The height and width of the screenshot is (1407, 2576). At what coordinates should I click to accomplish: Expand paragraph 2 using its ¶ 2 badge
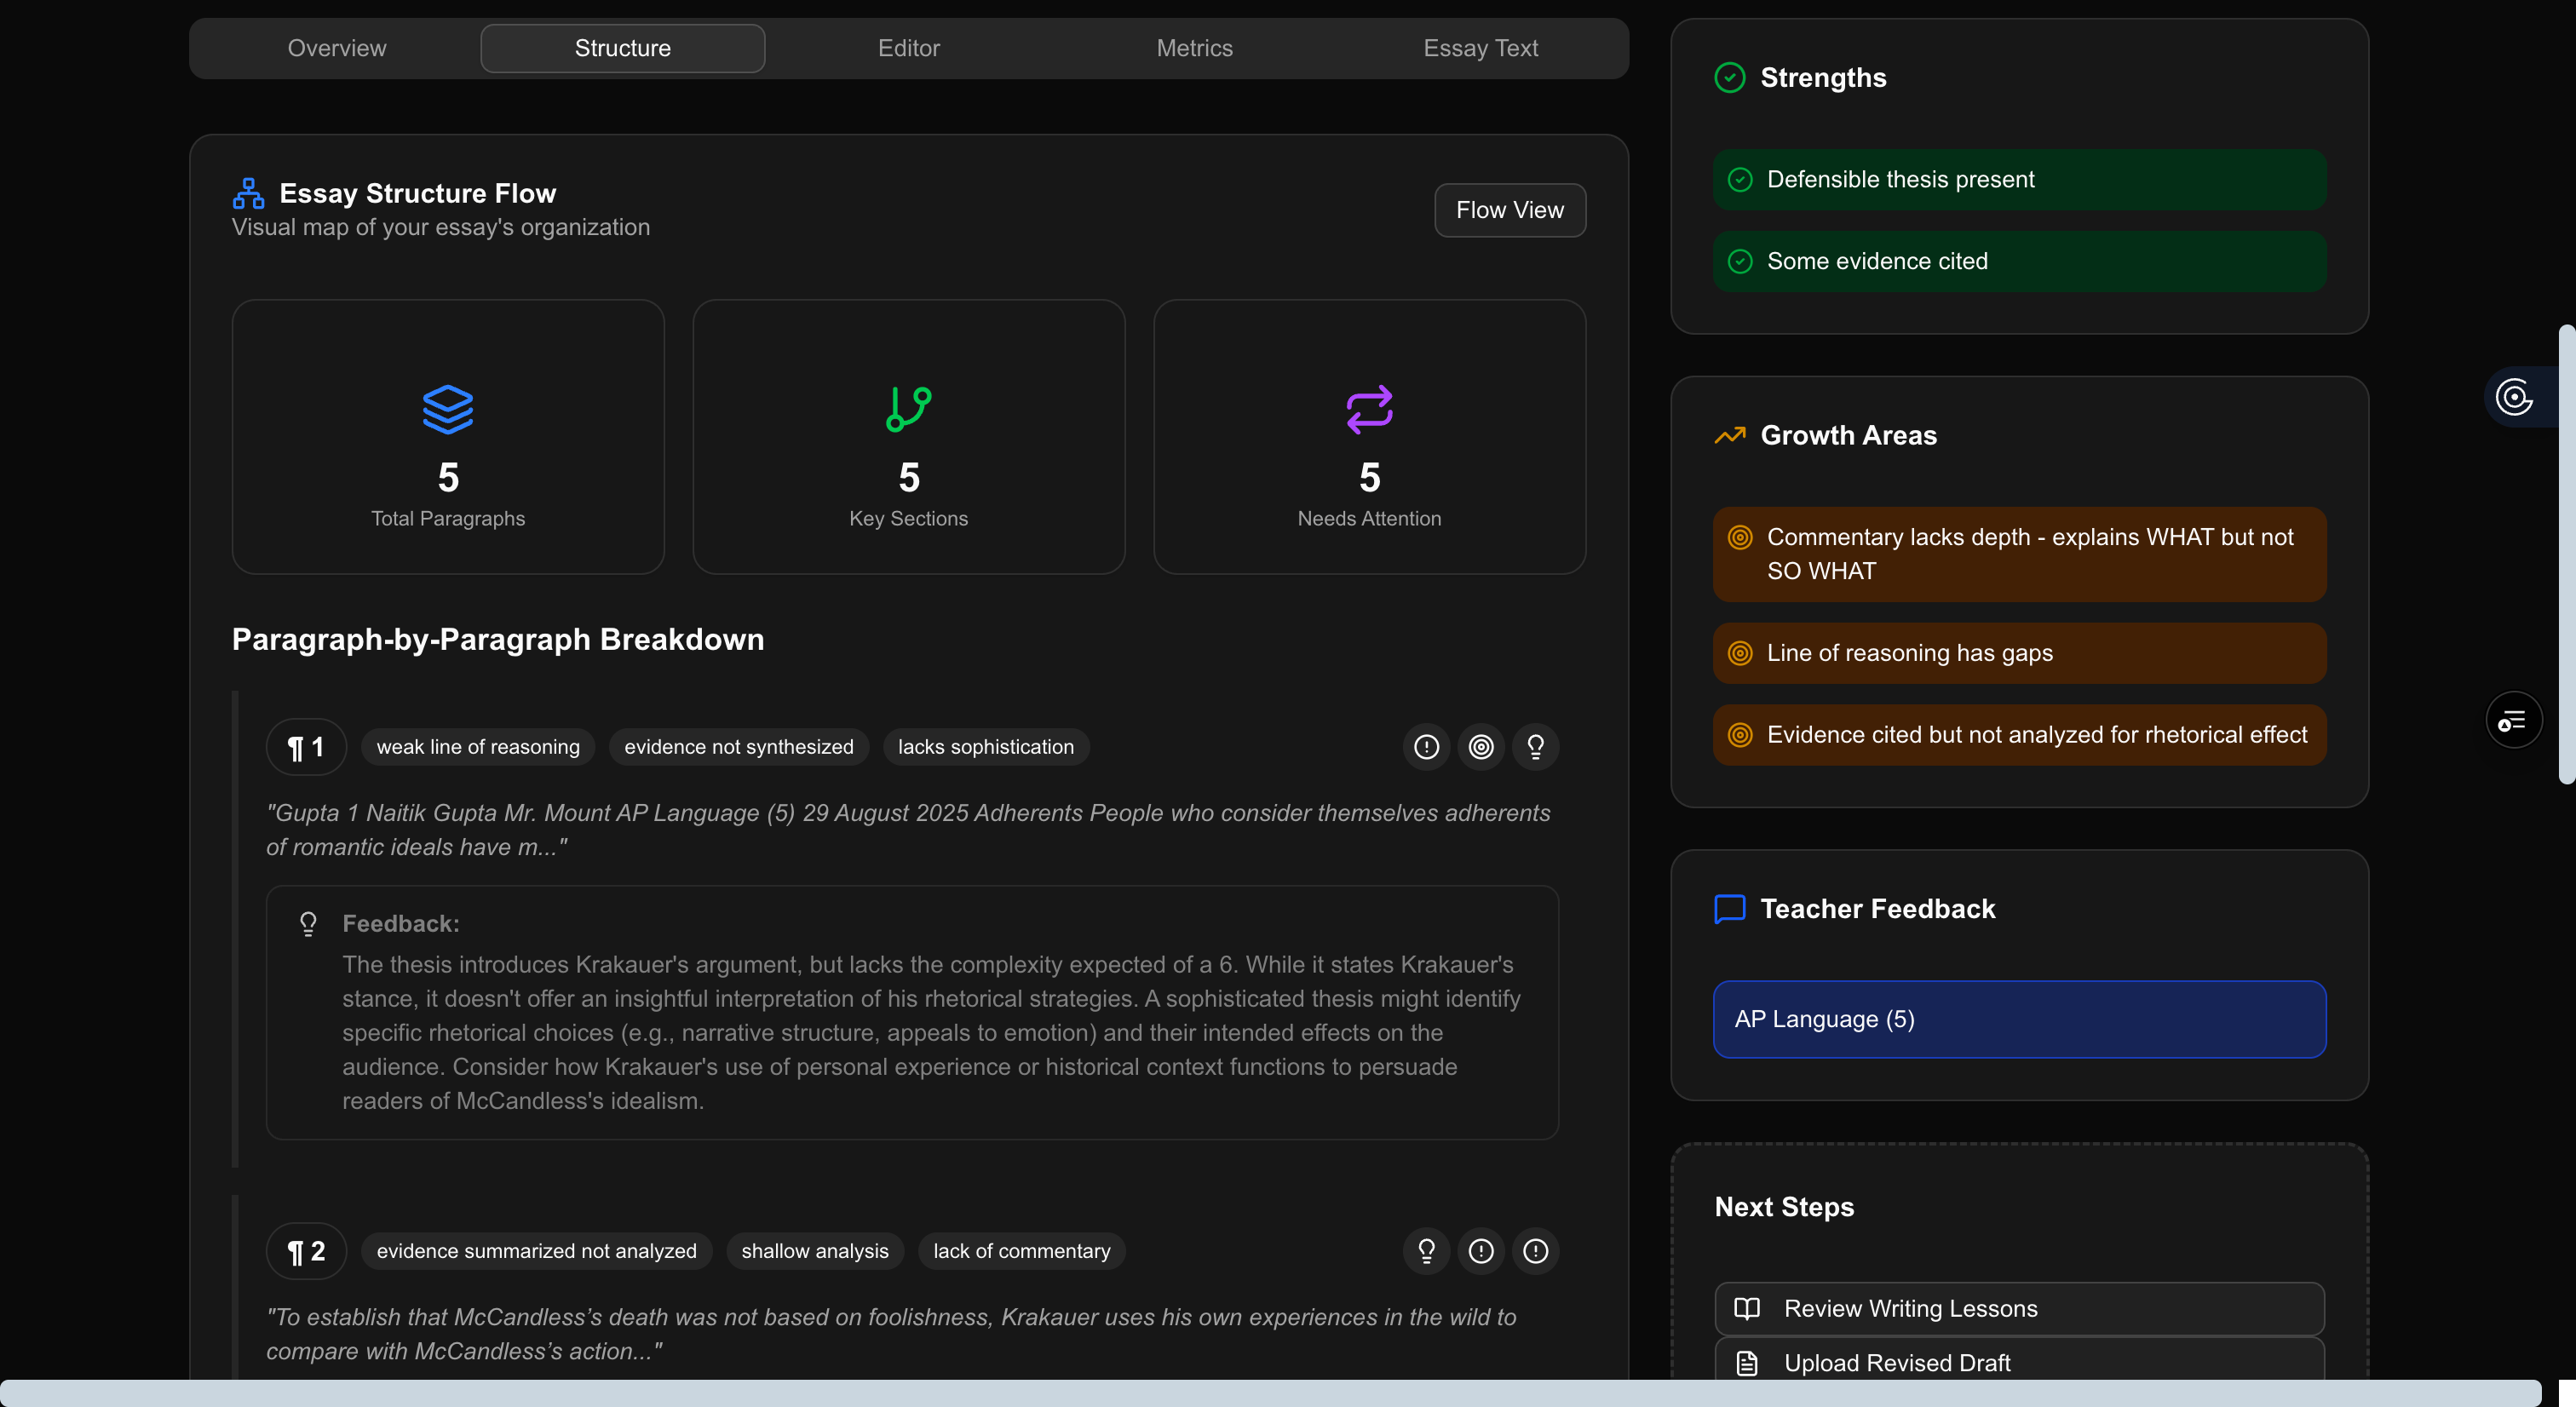306,1251
